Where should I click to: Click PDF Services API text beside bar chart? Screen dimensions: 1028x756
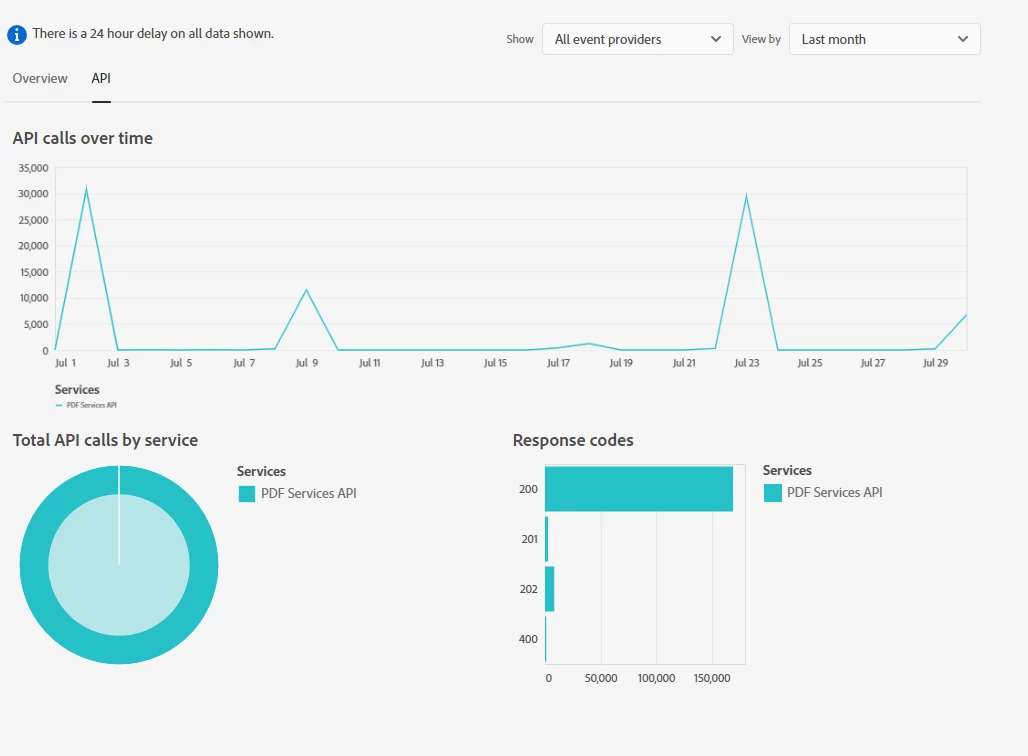point(835,492)
